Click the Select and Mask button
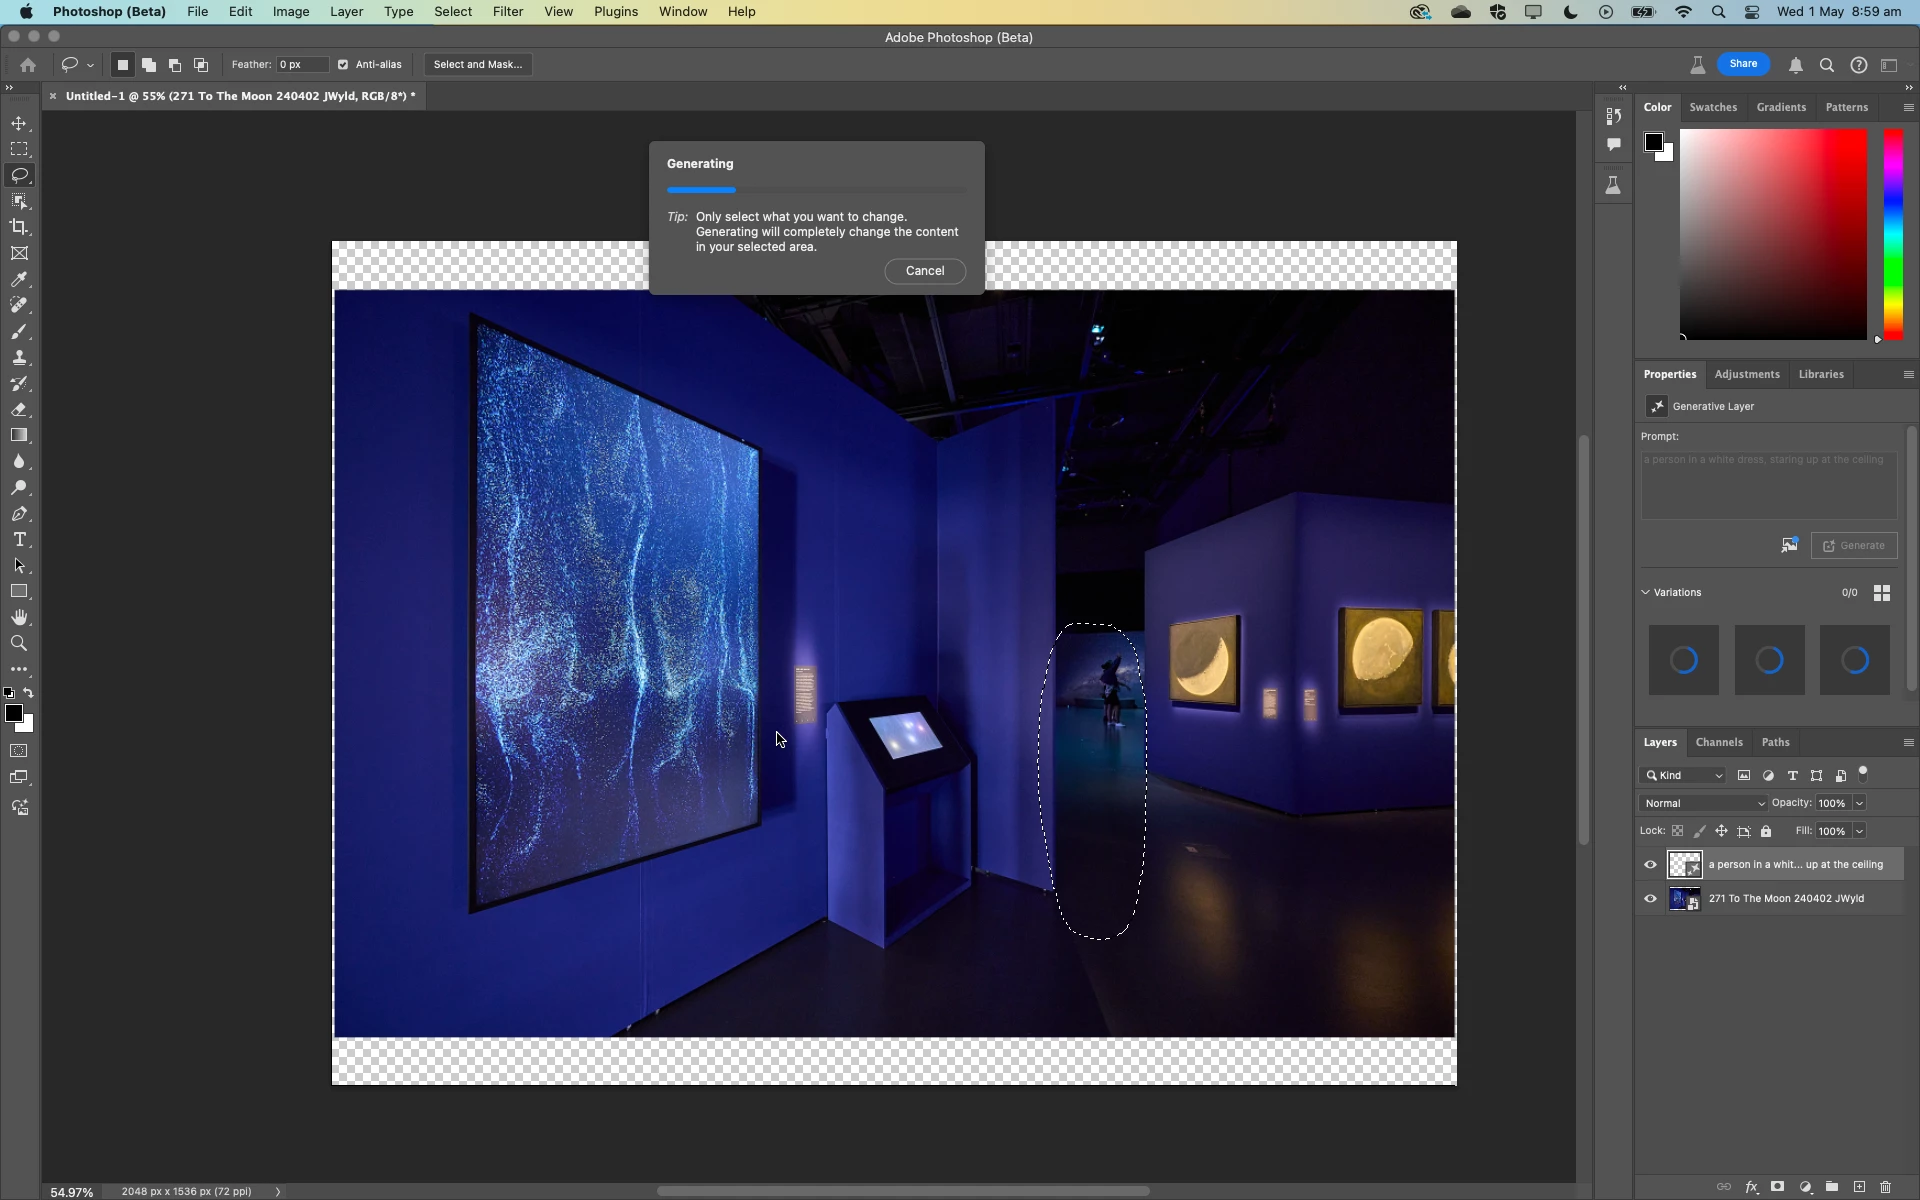Viewport: 1920px width, 1200px height. point(477,65)
